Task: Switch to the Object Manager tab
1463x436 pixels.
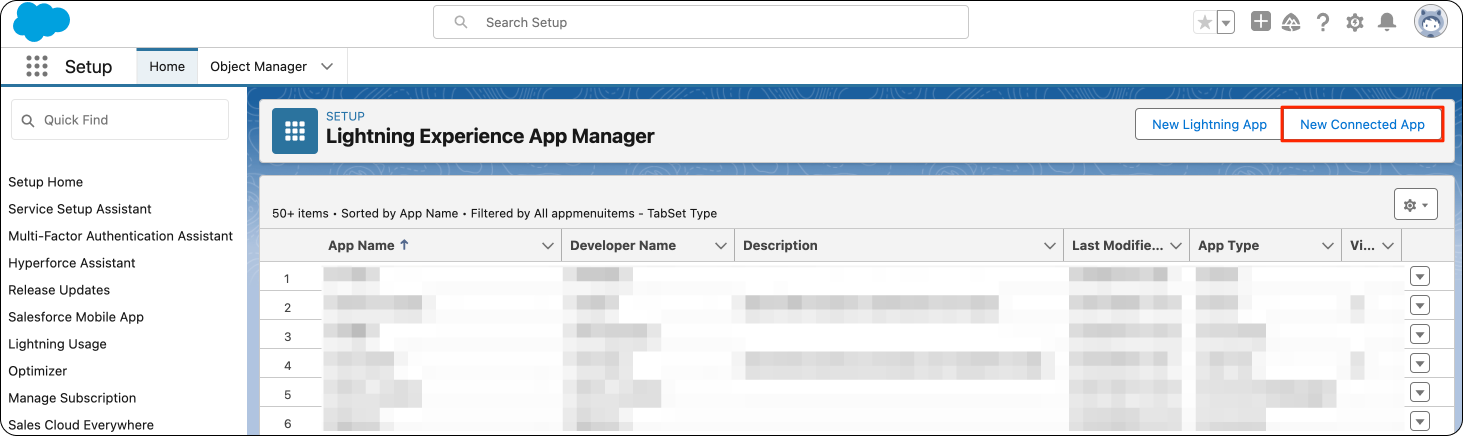Action: tap(258, 66)
